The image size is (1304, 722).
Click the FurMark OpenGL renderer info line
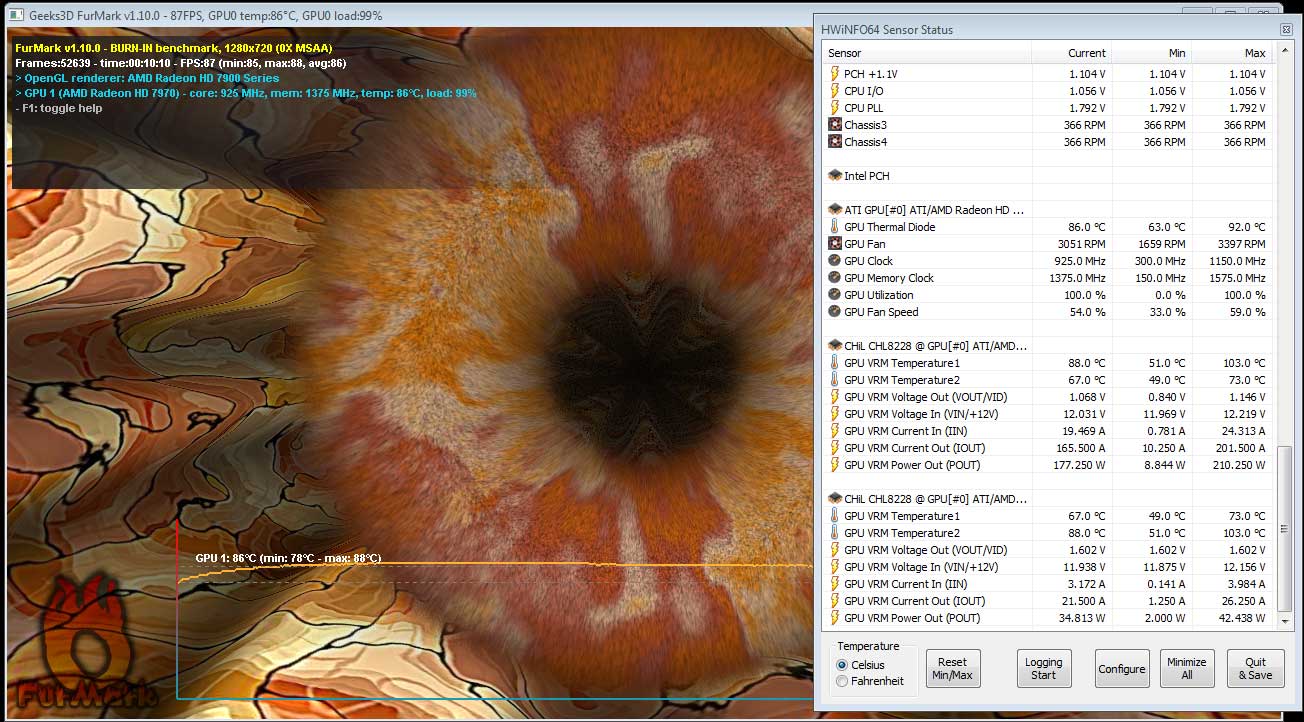coord(148,78)
